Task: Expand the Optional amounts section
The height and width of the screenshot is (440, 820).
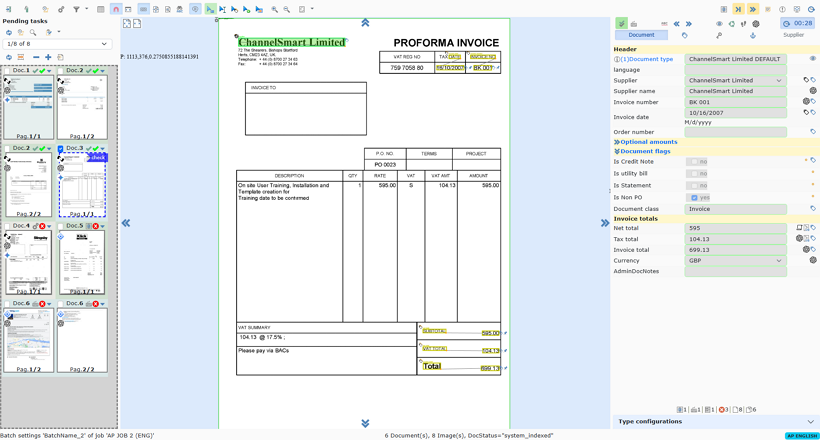Action: 645,142
